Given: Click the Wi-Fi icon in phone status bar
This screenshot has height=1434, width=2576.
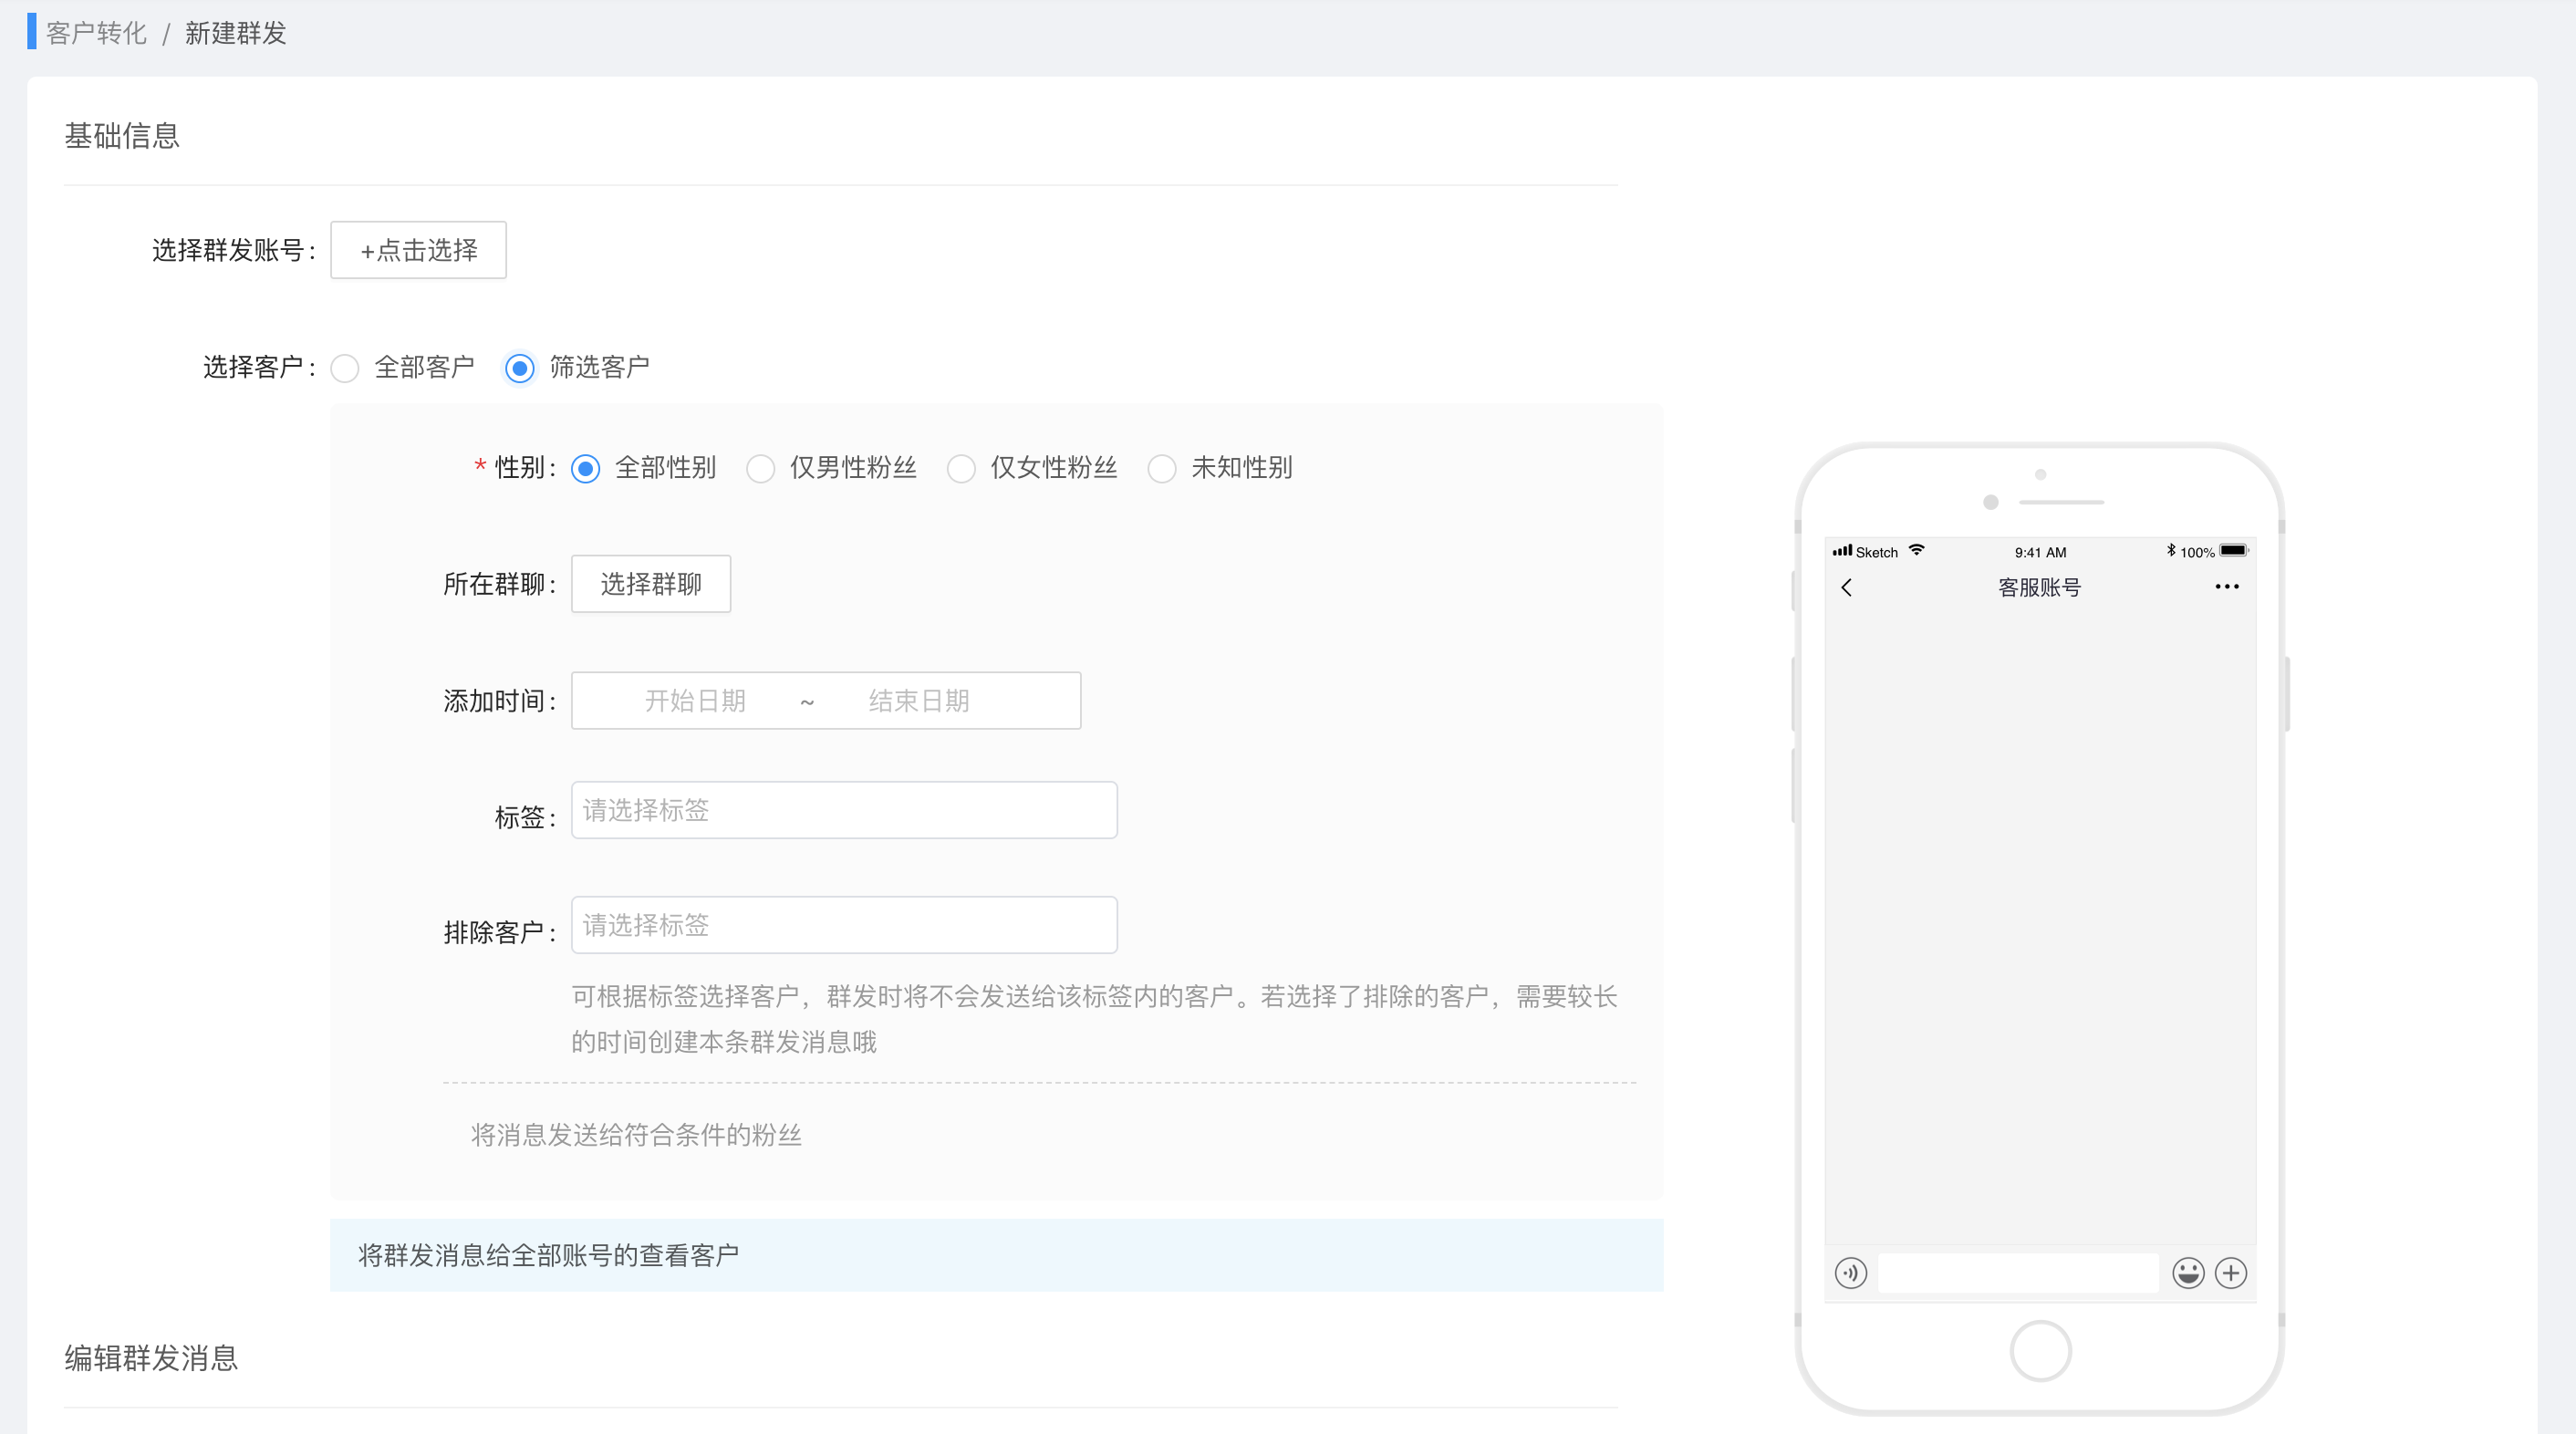Looking at the screenshot, I should (x=1916, y=551).
